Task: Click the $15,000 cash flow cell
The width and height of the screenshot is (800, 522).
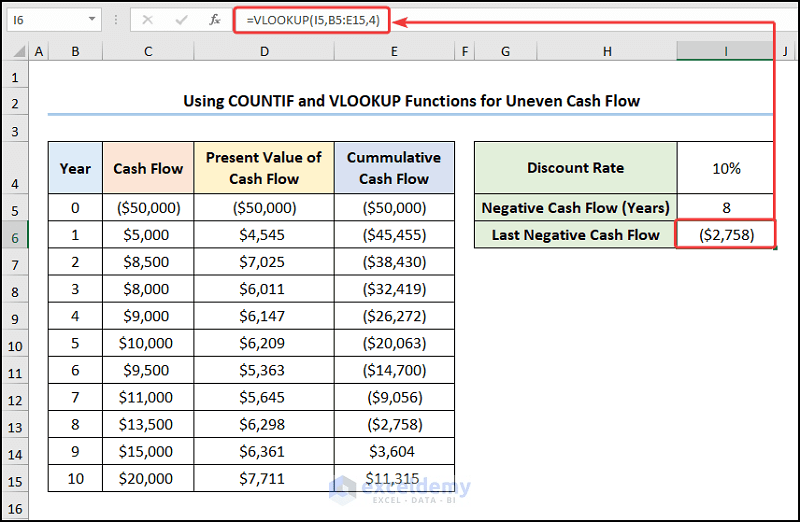Action: point(148,451)
